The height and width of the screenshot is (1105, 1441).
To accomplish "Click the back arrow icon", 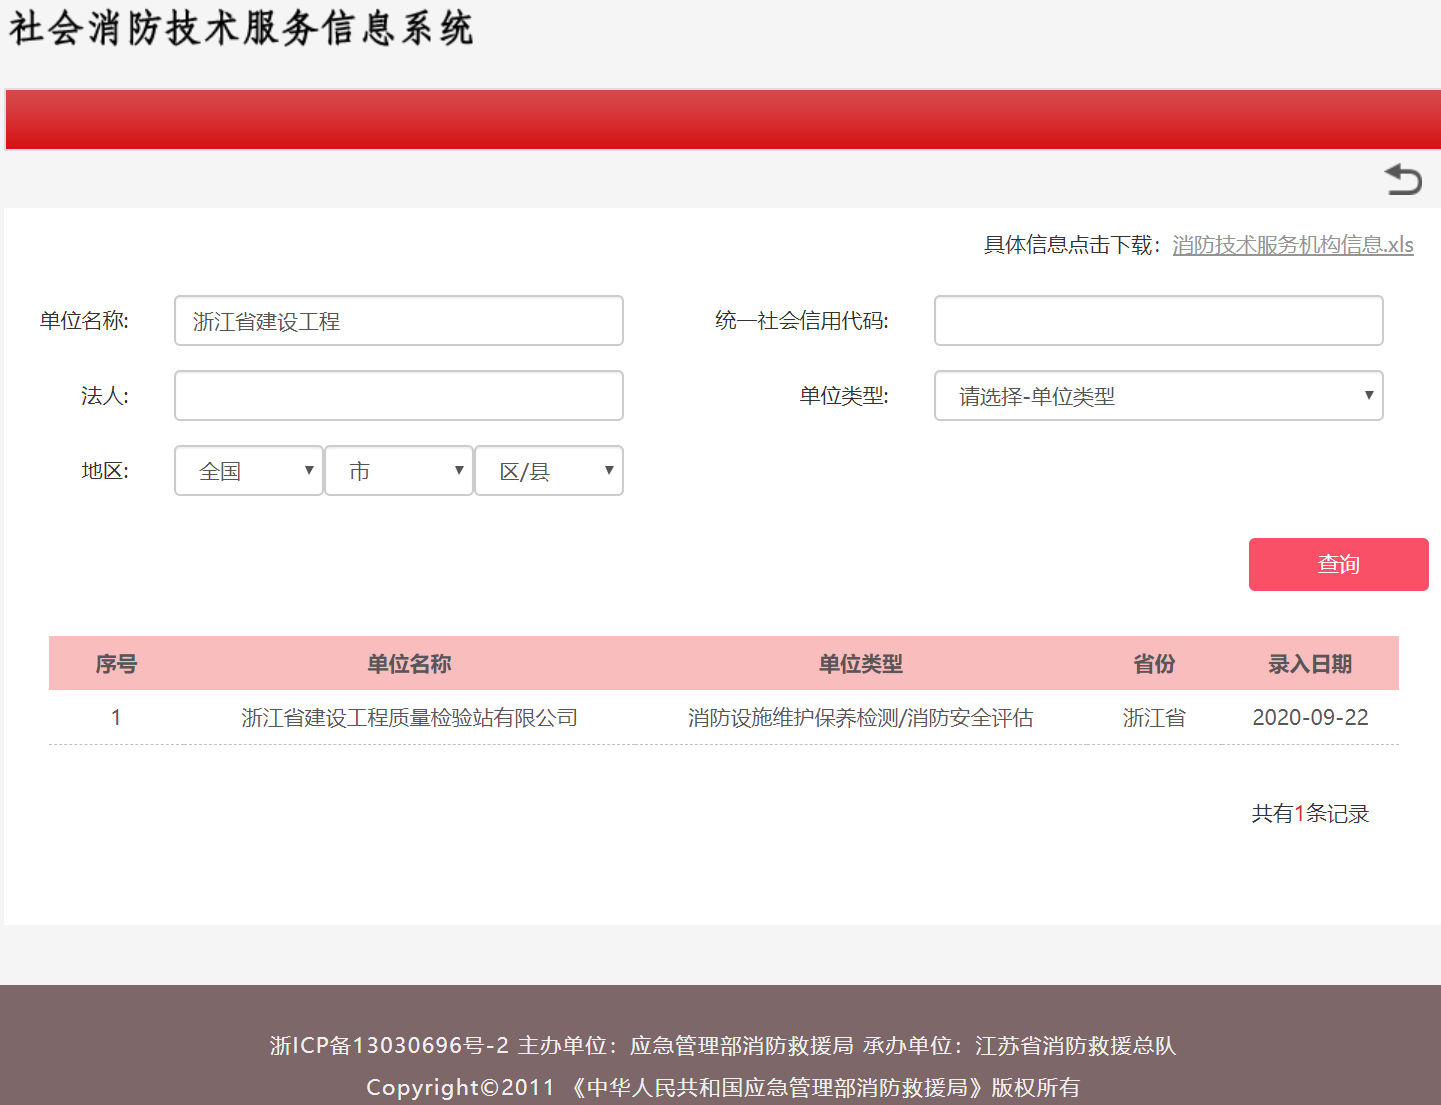I will tap(1403, 179).
